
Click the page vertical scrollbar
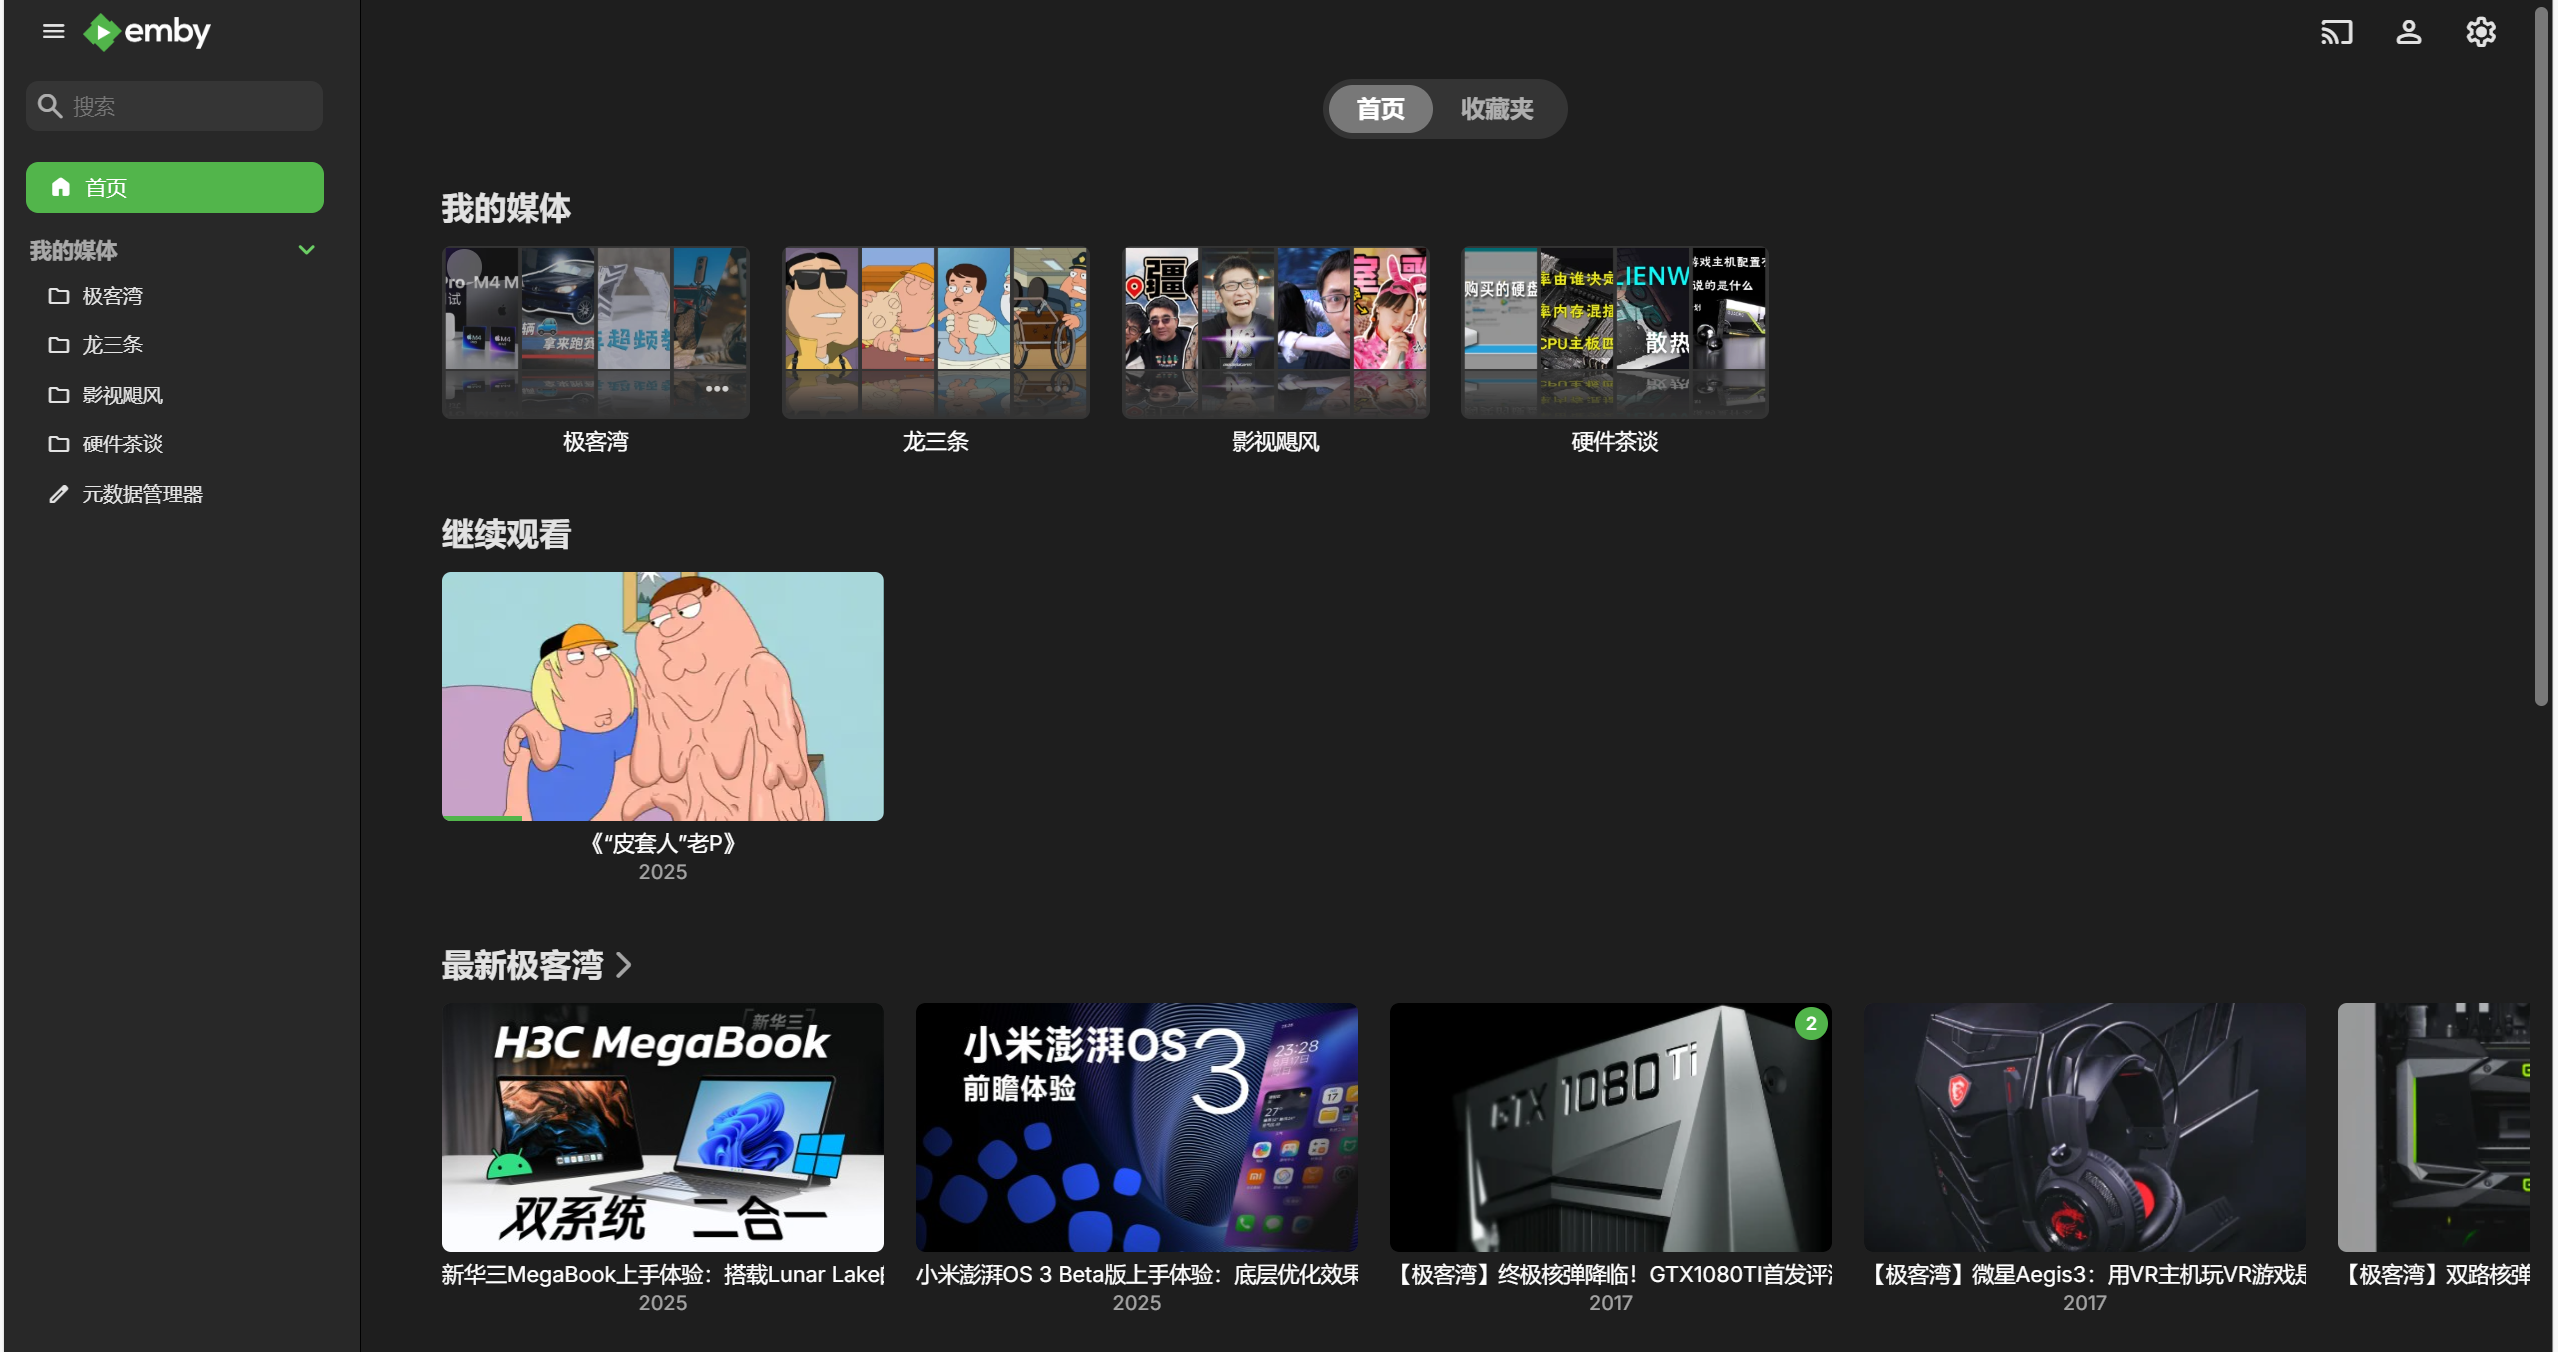tap(2542, 357)
